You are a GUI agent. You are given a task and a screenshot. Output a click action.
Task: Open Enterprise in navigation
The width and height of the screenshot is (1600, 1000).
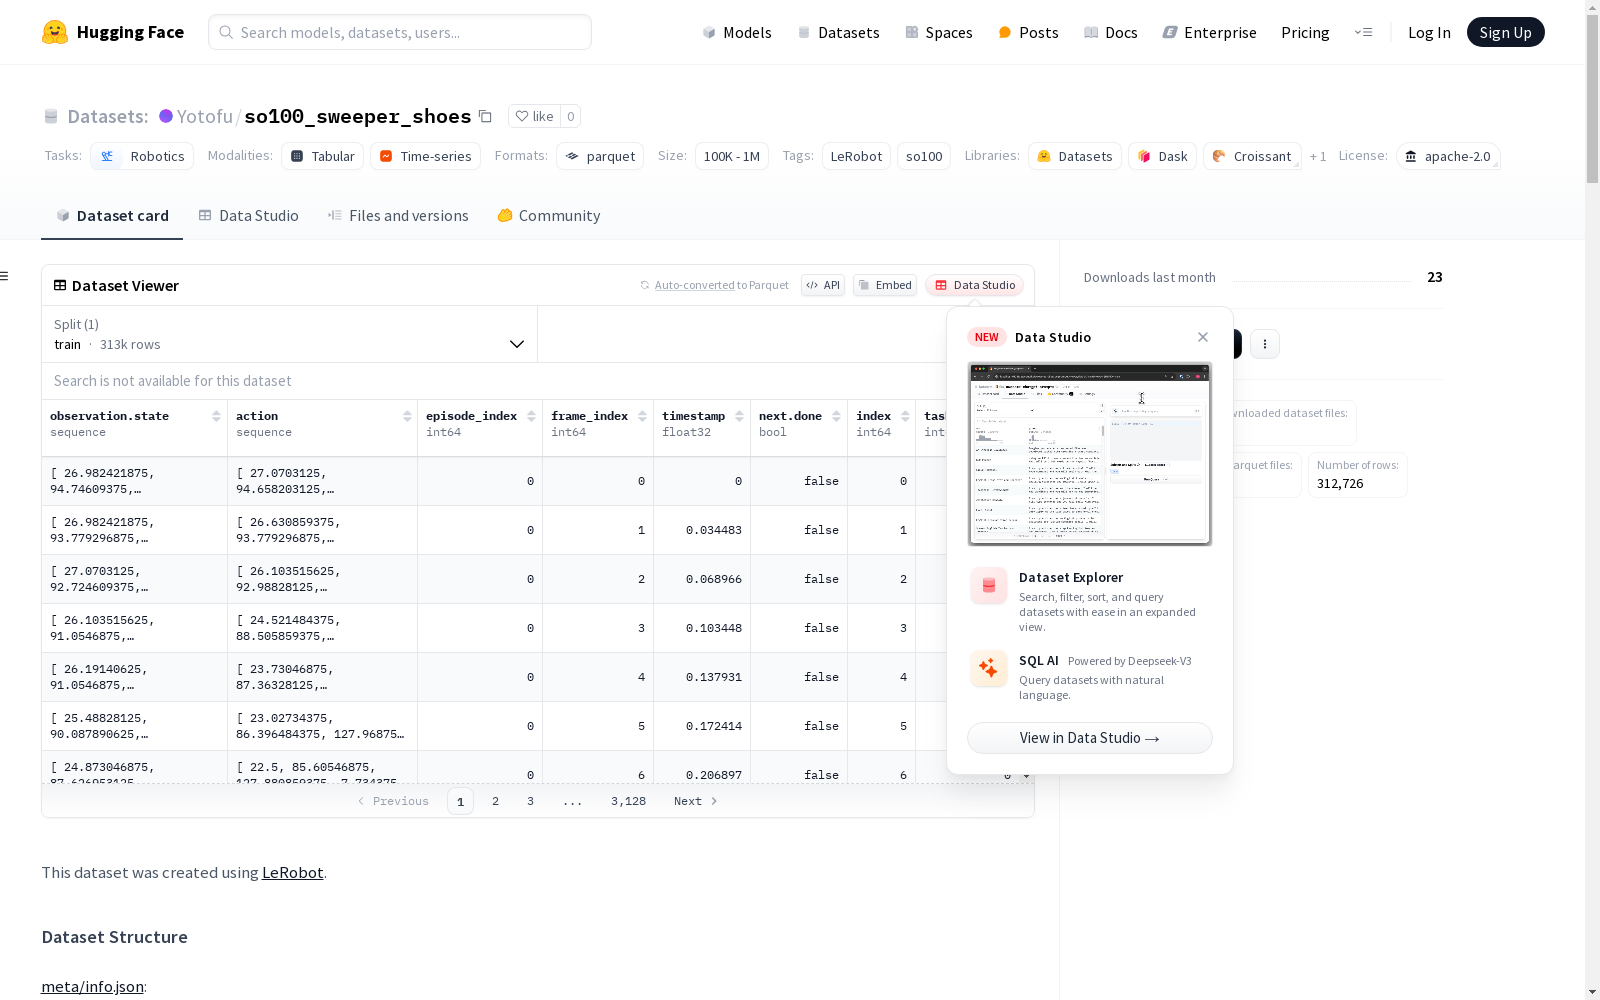coord(1210,32)
